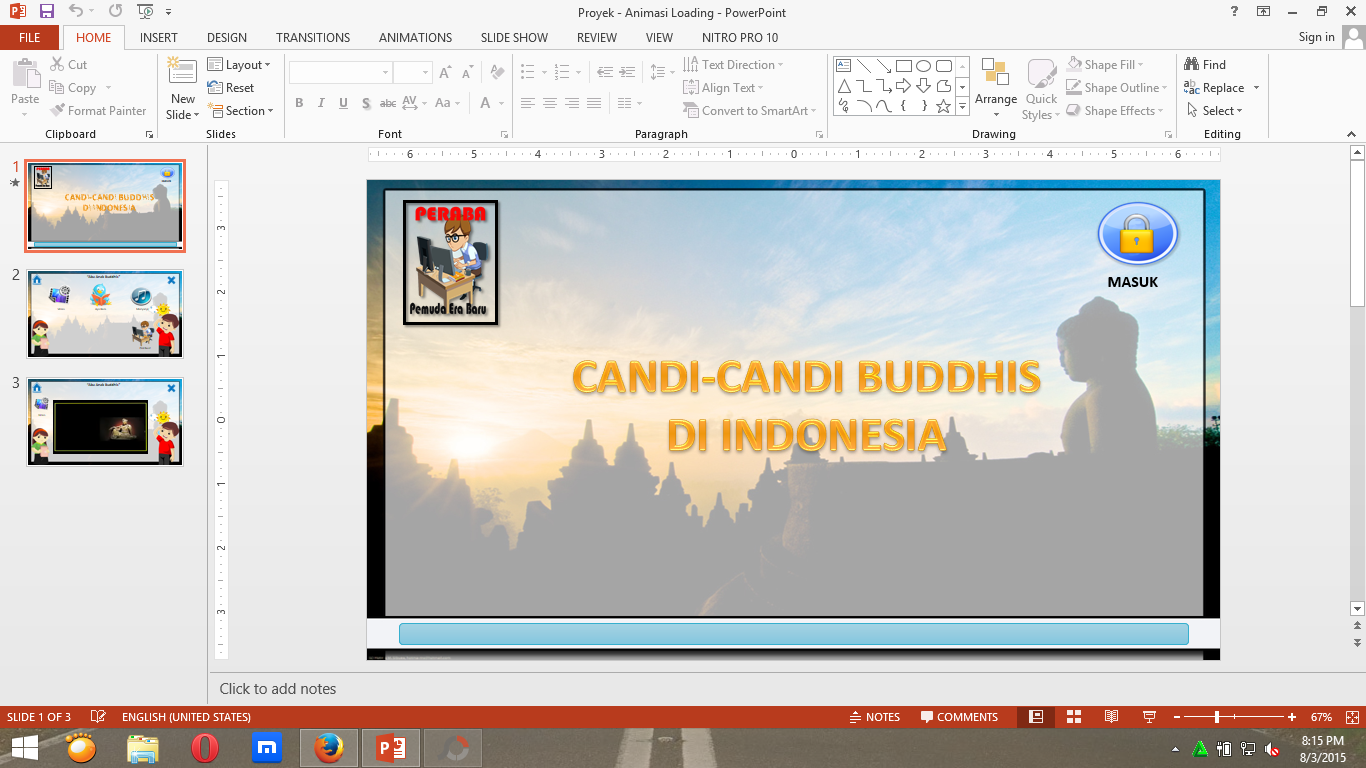Switch to the ANIMATIONS ribbon tab

[x=415, y=37]
